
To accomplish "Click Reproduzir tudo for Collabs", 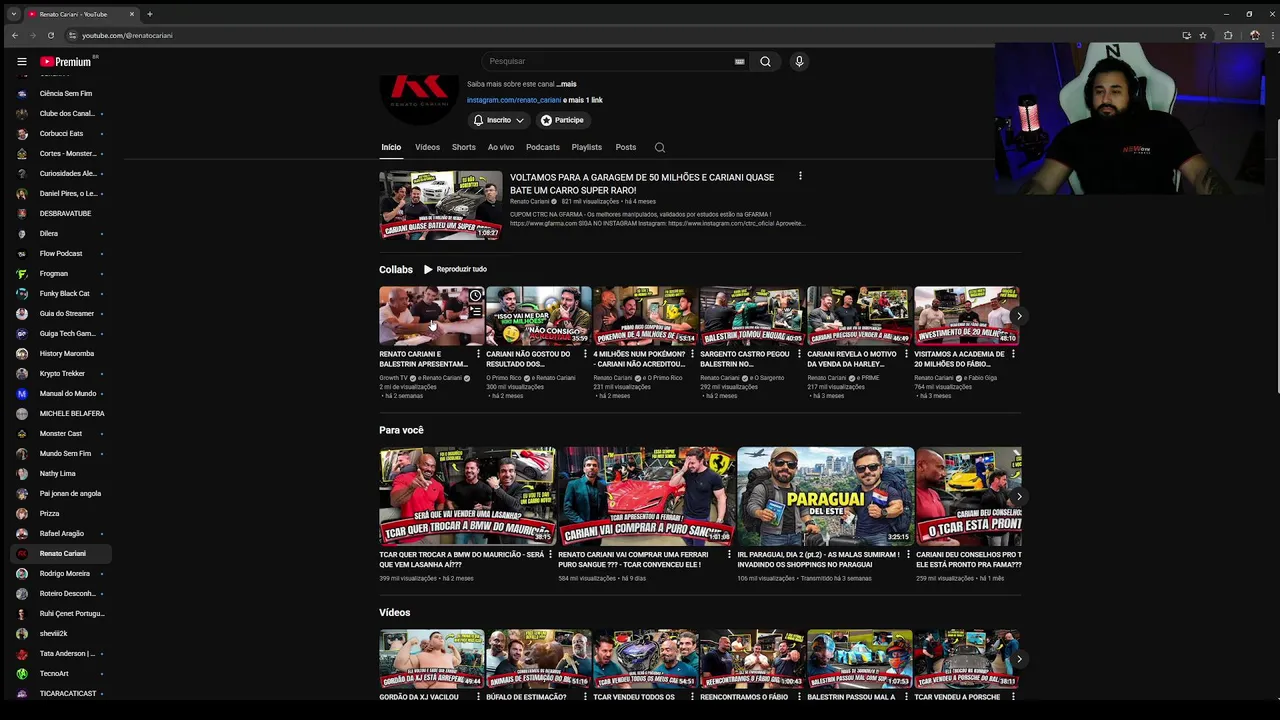I will tap(455, 269).
